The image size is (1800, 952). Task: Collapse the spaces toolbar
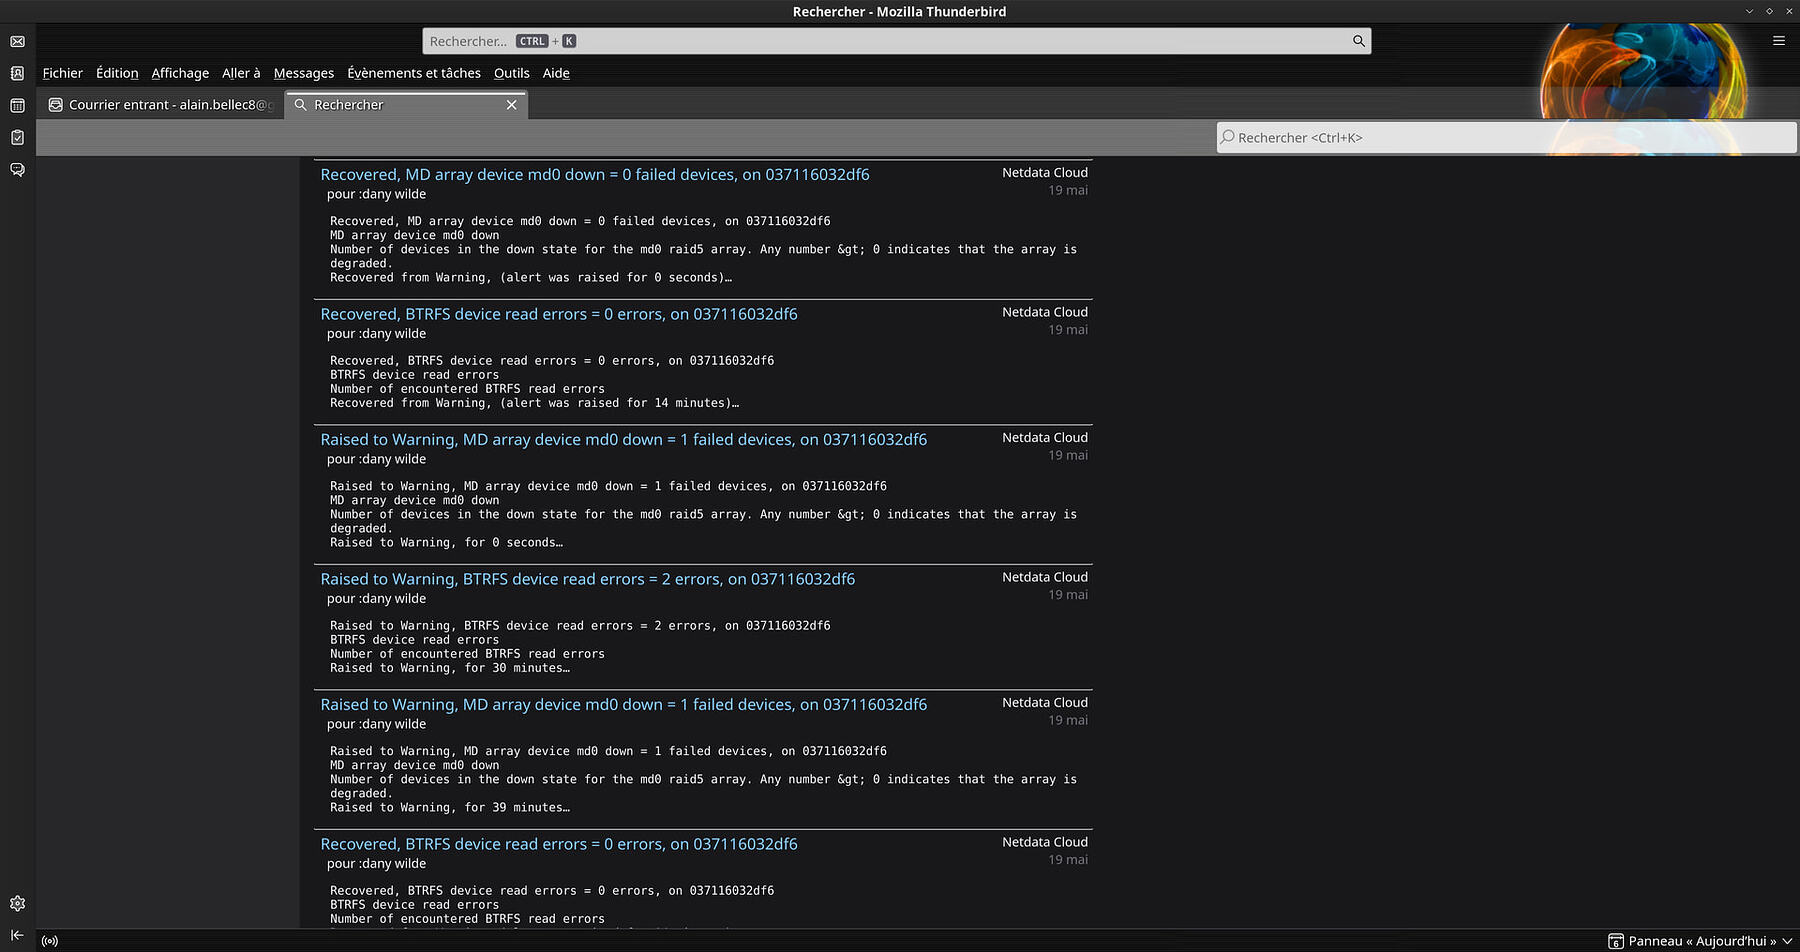(x=17, y=935)
